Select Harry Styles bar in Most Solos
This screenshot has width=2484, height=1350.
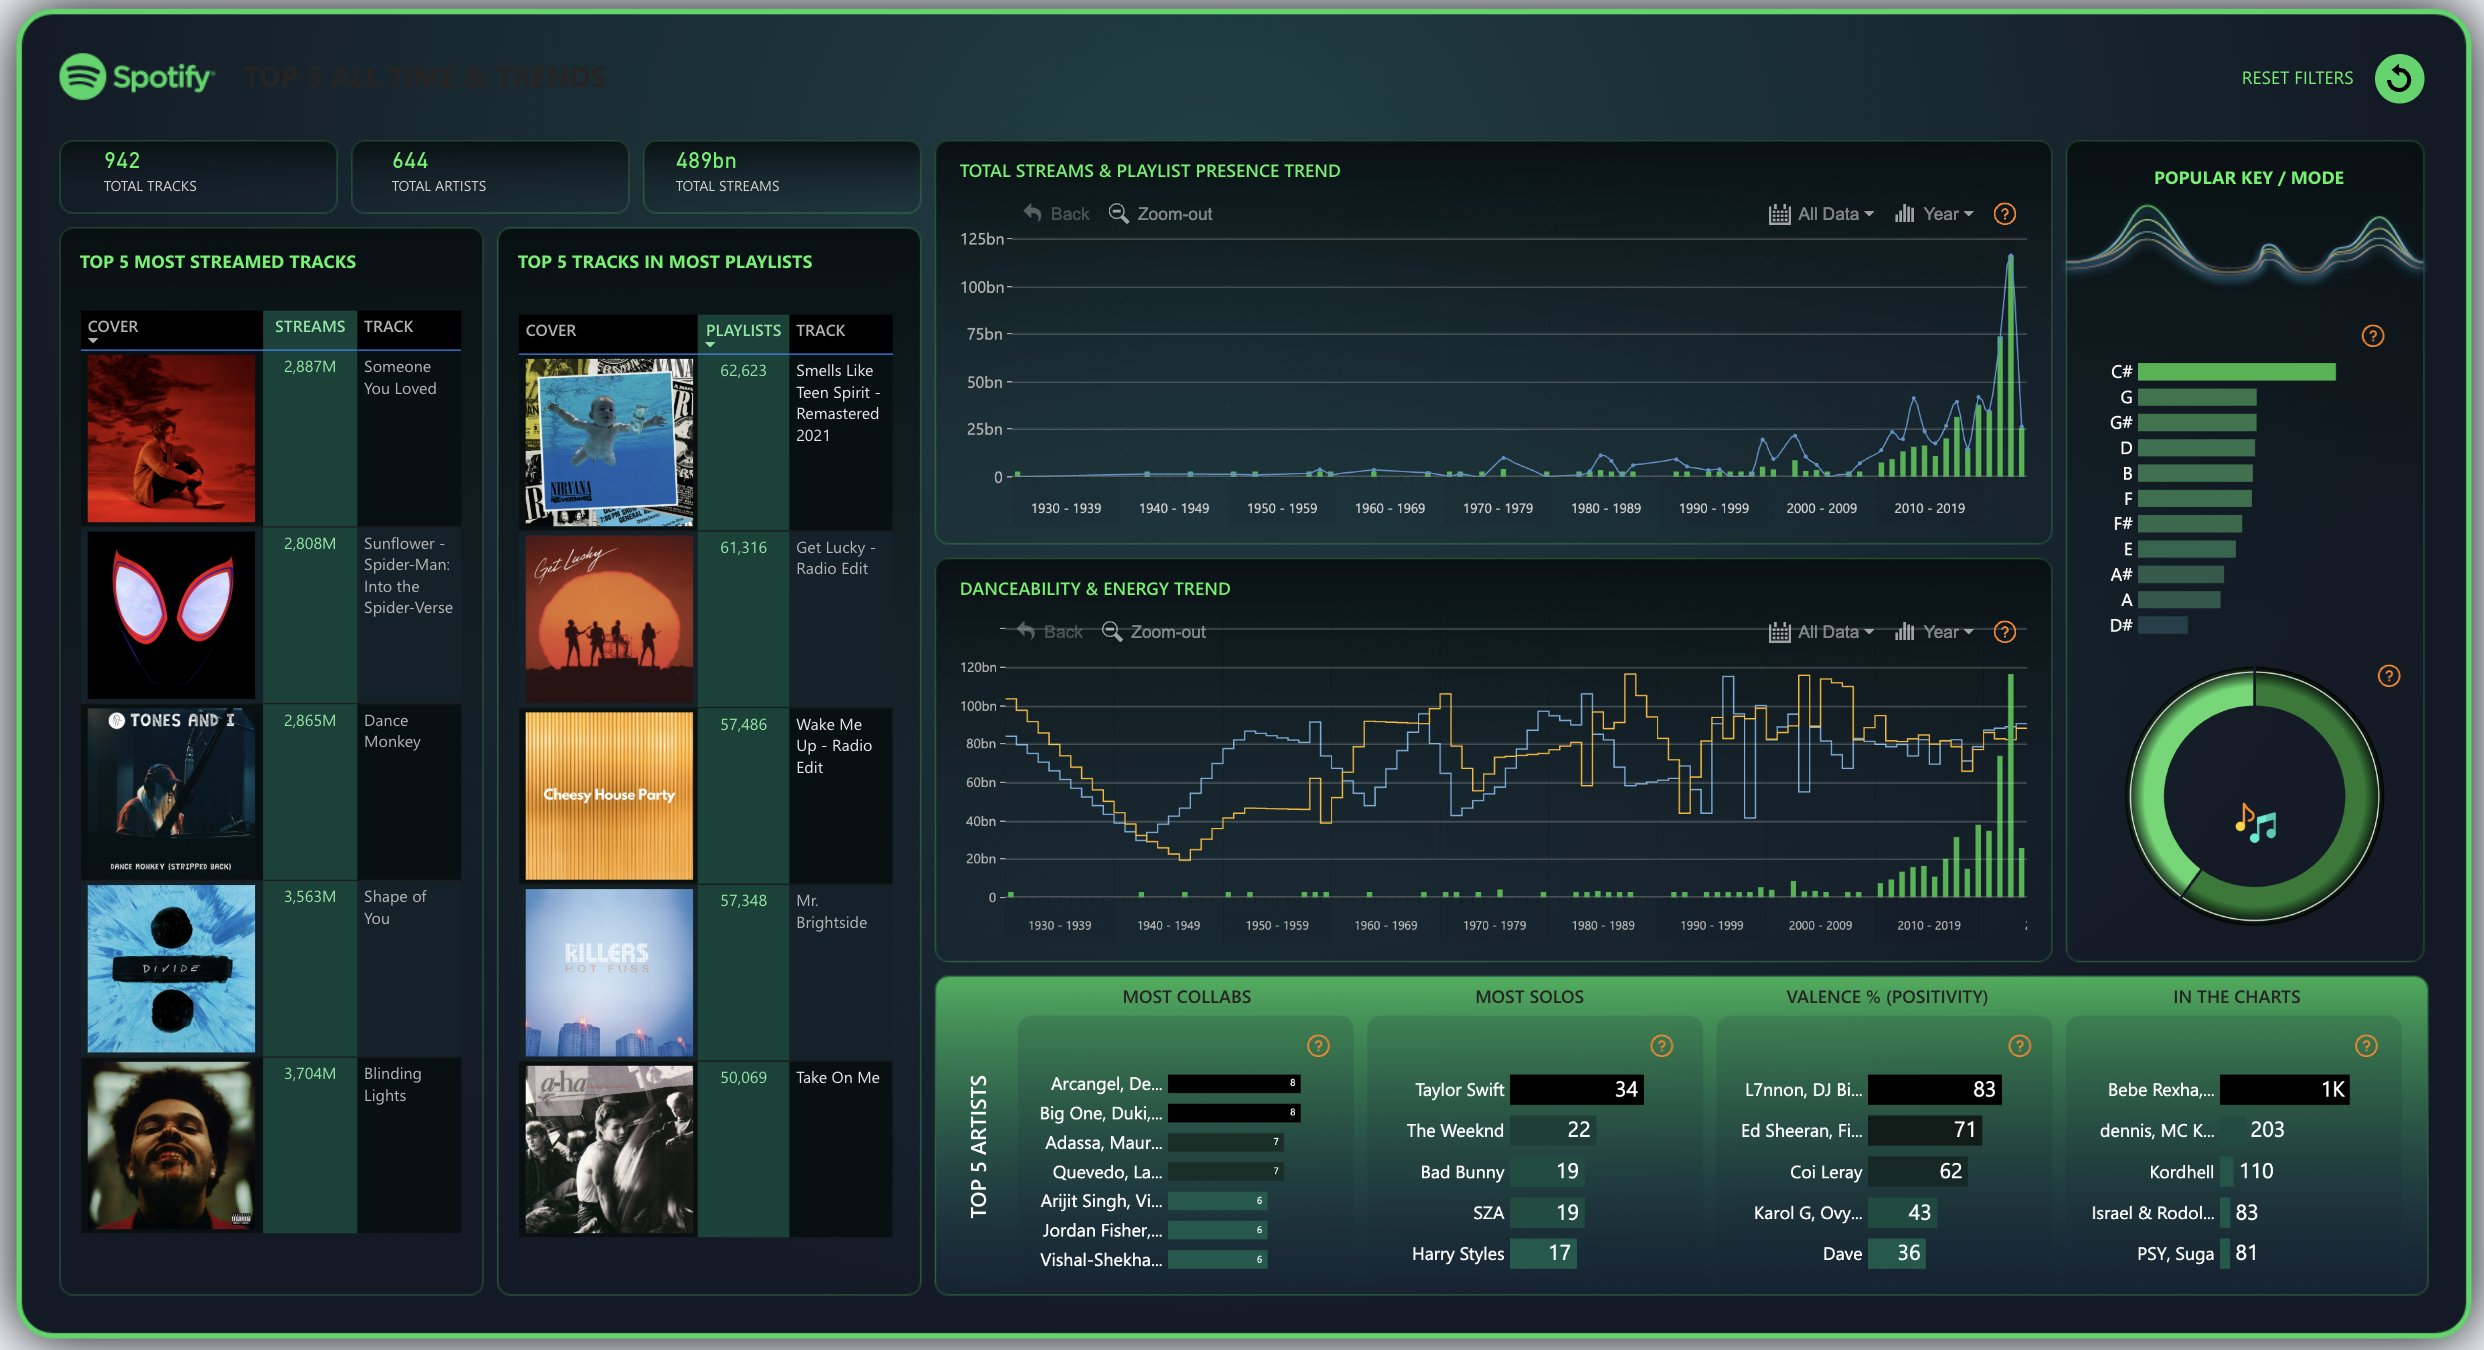click(1543, 1253)
